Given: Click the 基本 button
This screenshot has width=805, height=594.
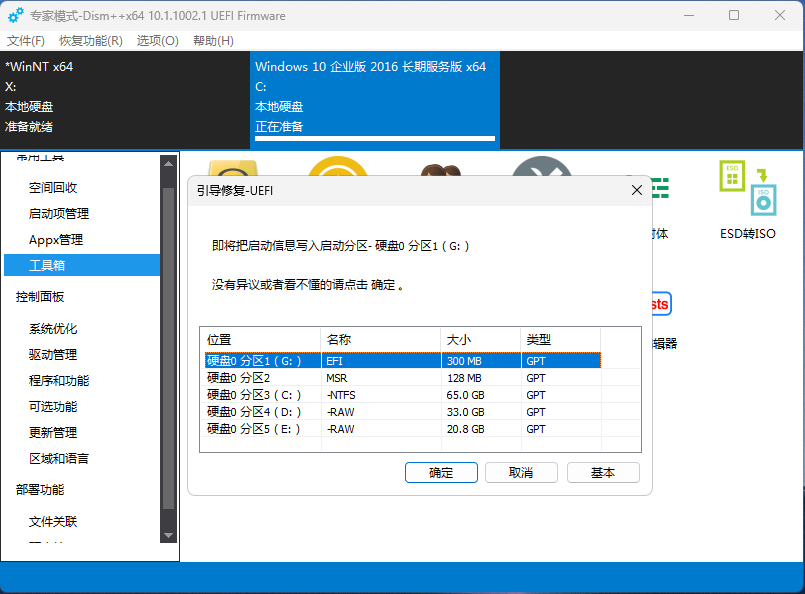Looking at the screenshot, I should (603, 472).
